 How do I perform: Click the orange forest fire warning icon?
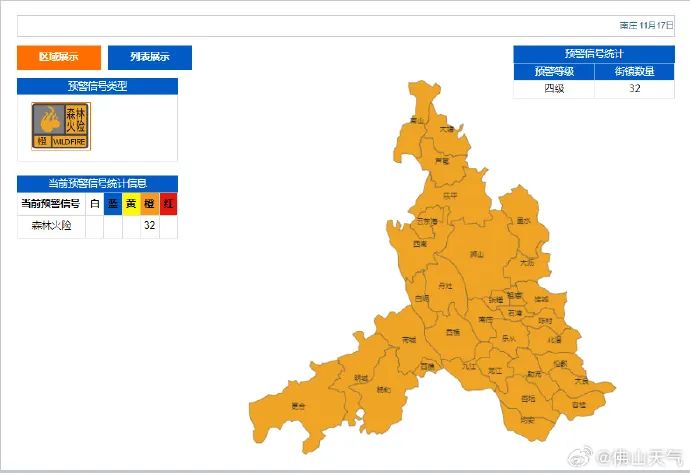(x=61, y=127)
